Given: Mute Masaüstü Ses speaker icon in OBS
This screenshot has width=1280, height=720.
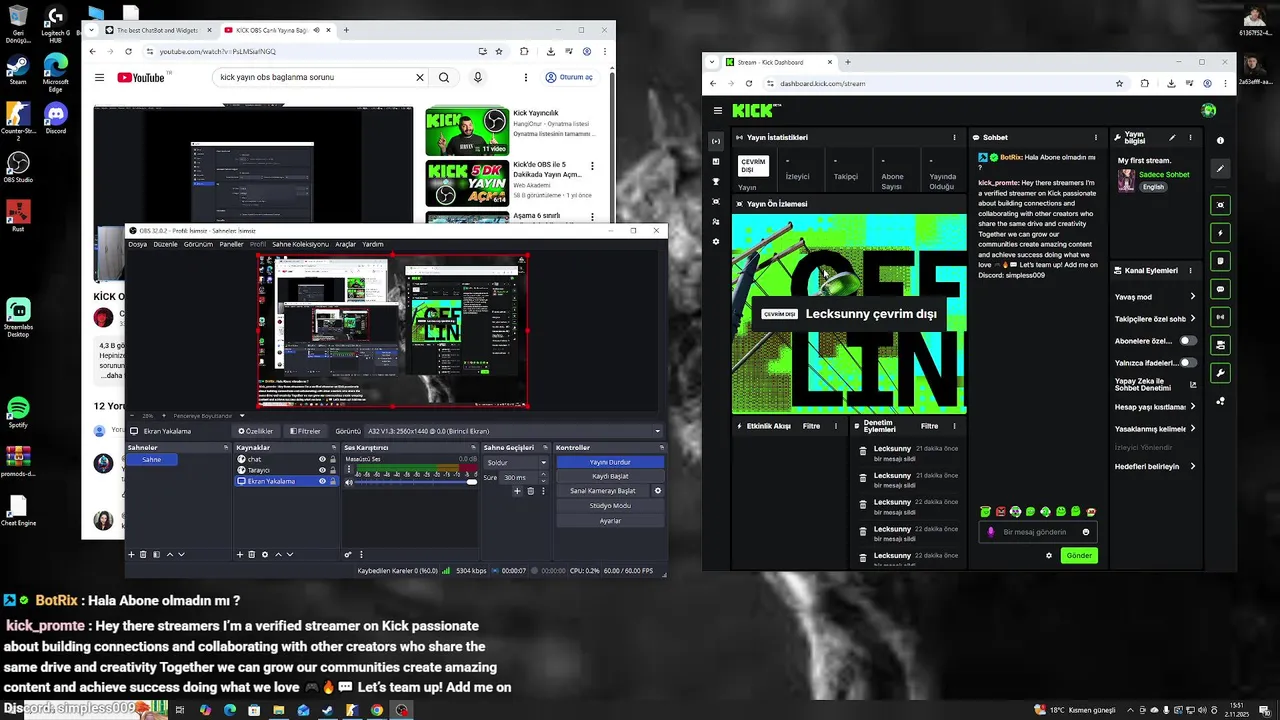Looking at the screenshot, I should (349, 482).
